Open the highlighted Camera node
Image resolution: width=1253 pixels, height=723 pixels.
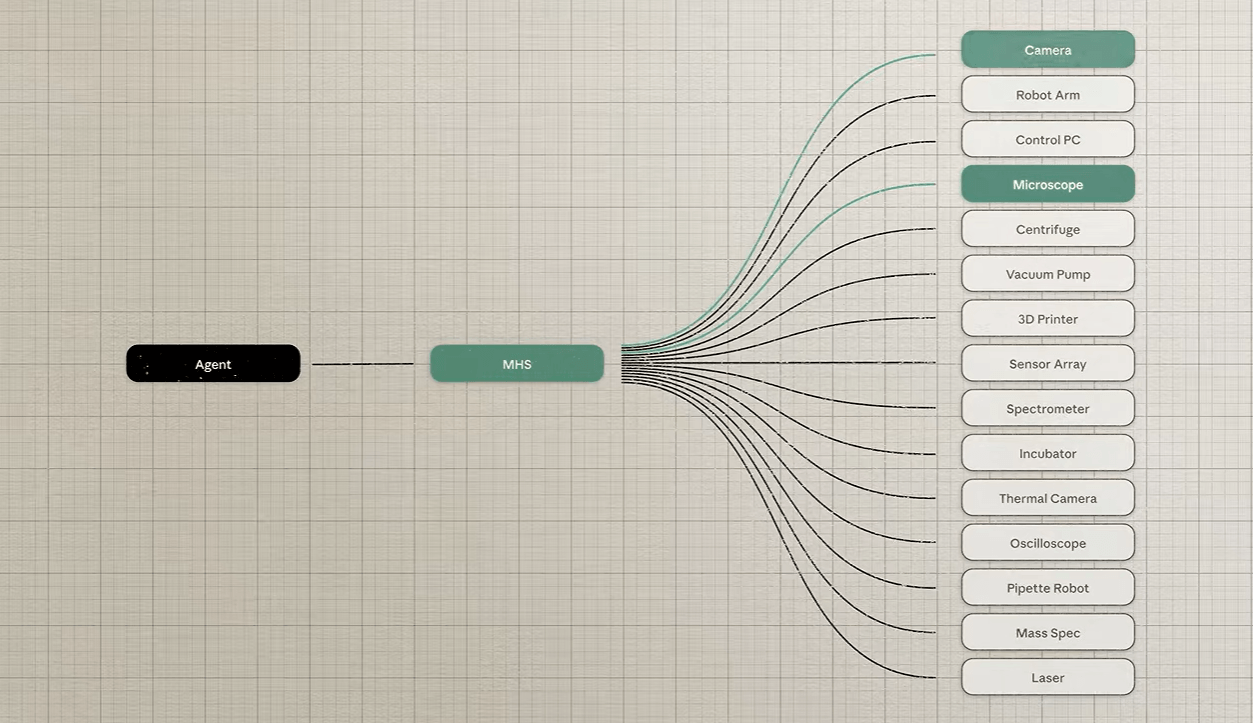pyautogui.click(x=1048, y=50)
